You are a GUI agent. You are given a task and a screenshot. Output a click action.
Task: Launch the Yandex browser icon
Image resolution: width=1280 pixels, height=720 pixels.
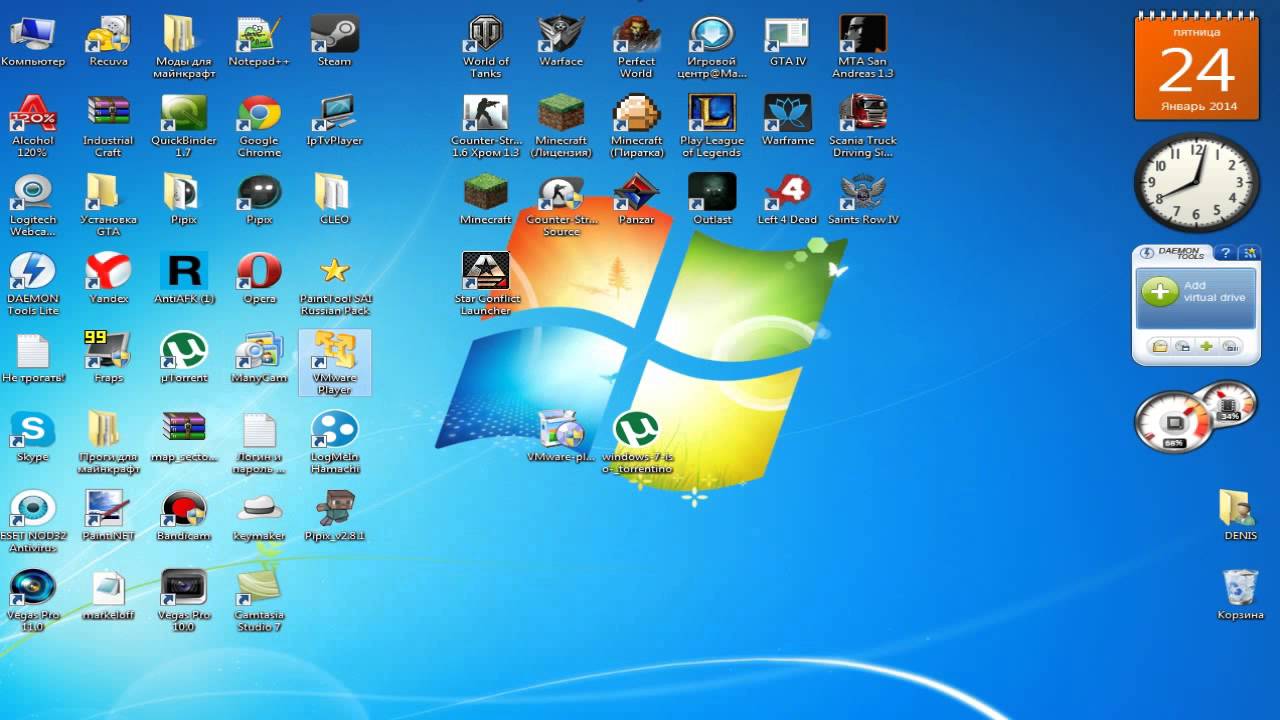108,279
